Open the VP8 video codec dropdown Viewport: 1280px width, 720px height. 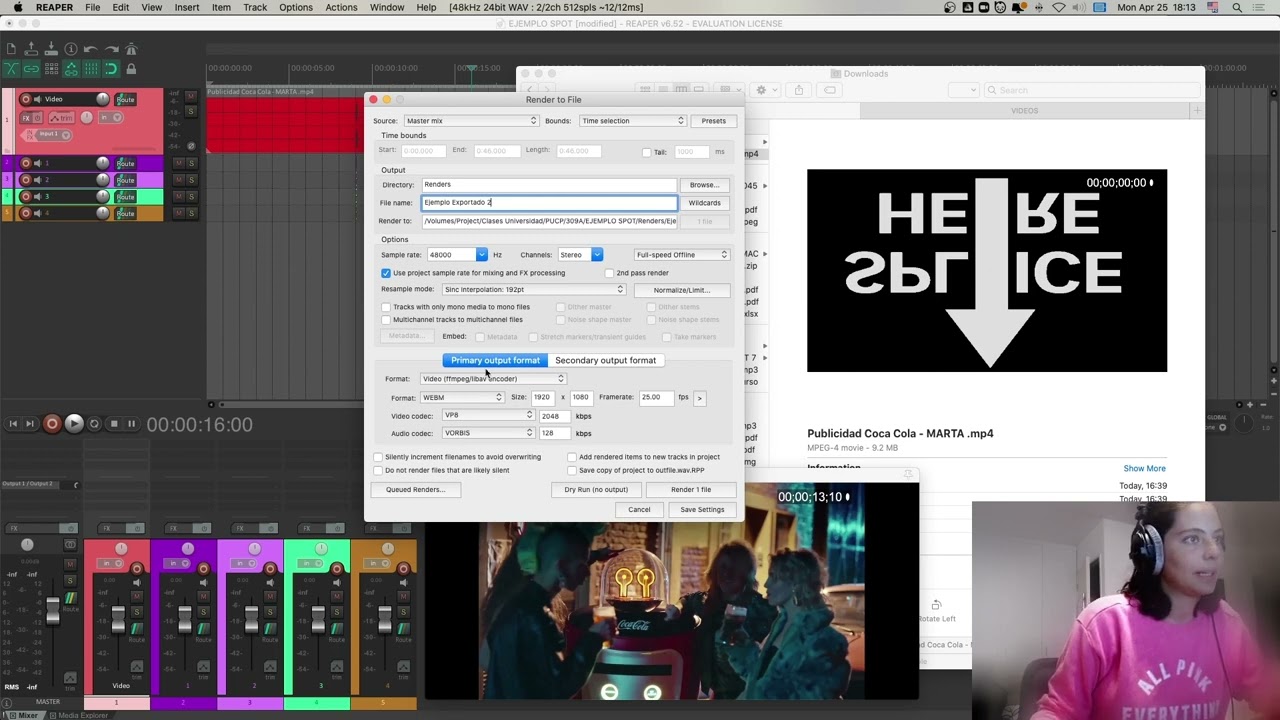click(488, 416)
